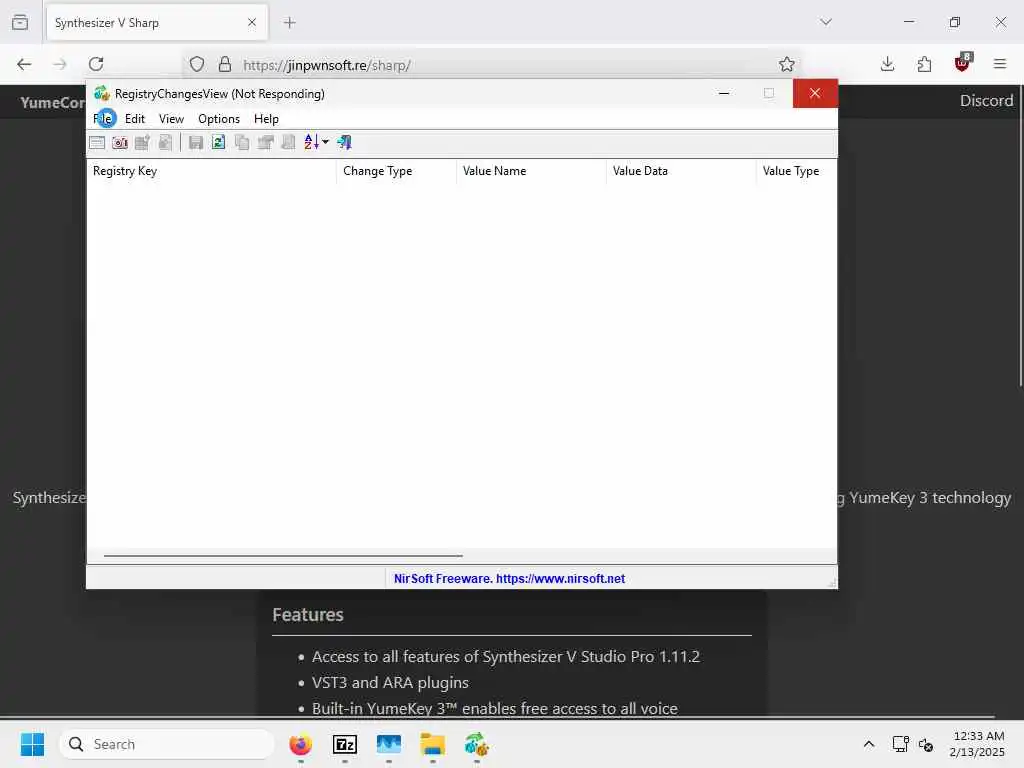Image resolution: width=1024 pixels, height=768 pixels.
Task: Click the camera snapshot toolbar icon
Action: point(120,142)
